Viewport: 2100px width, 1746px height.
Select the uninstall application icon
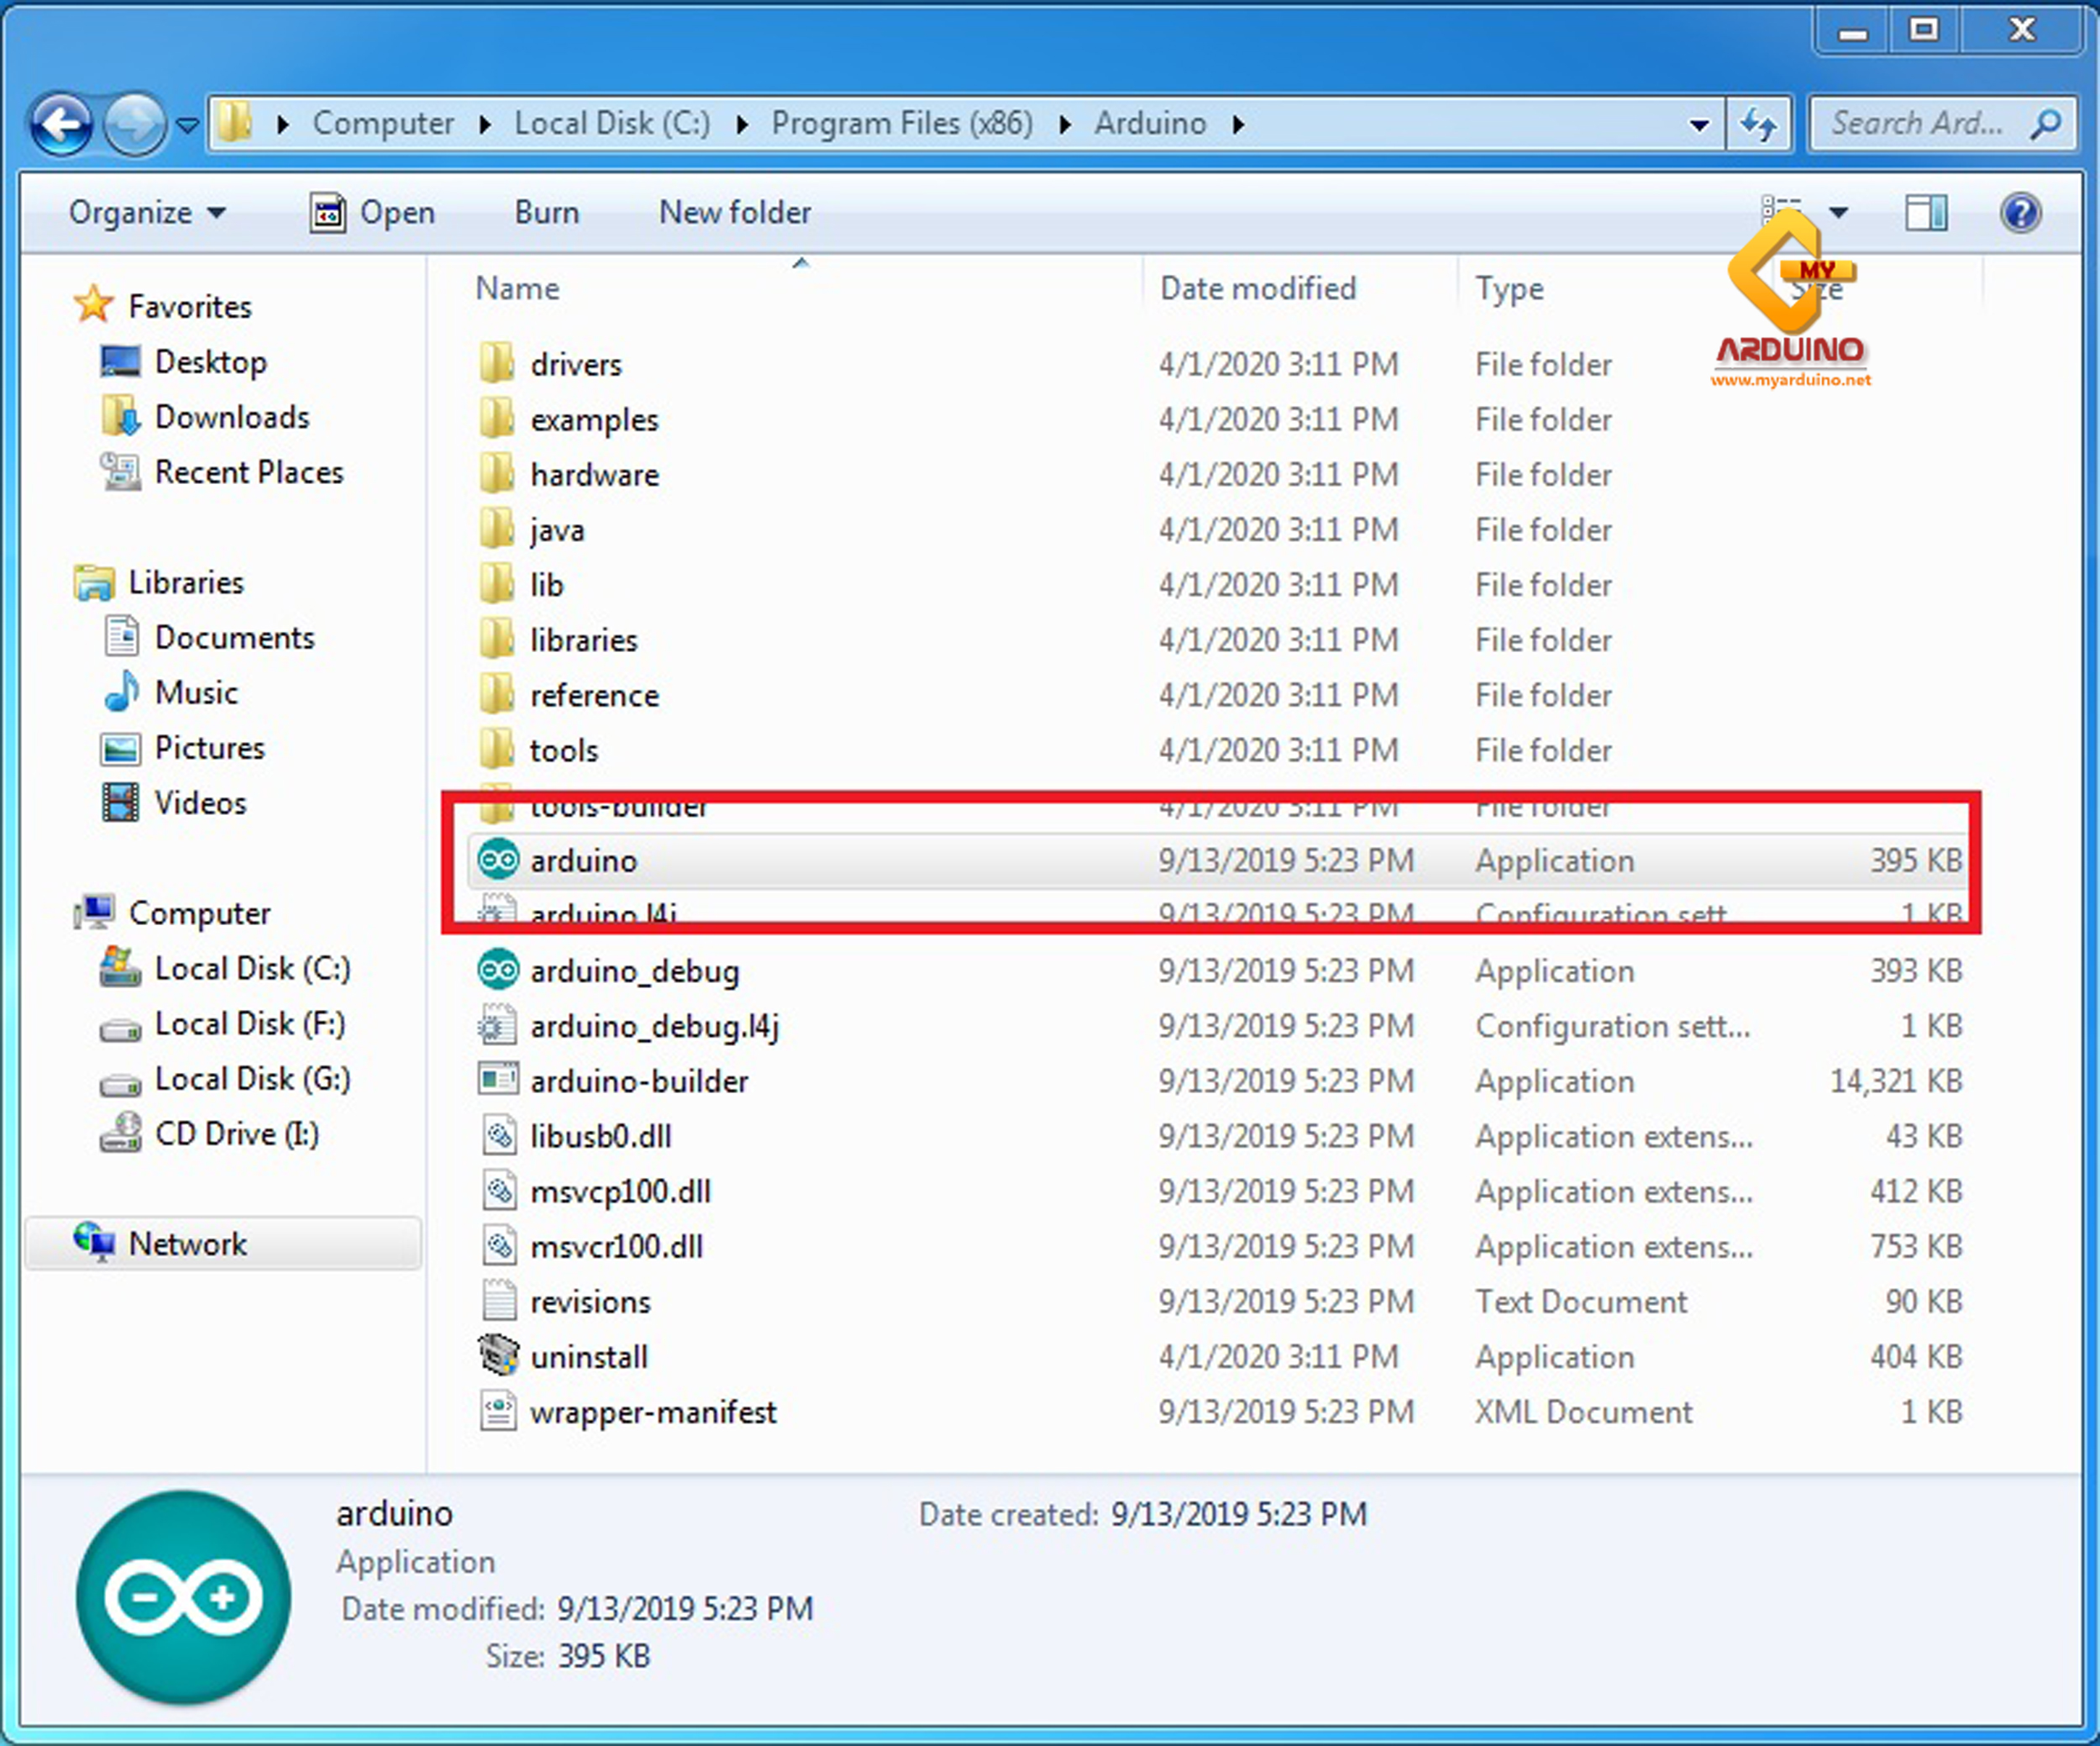pos(498,1356)
